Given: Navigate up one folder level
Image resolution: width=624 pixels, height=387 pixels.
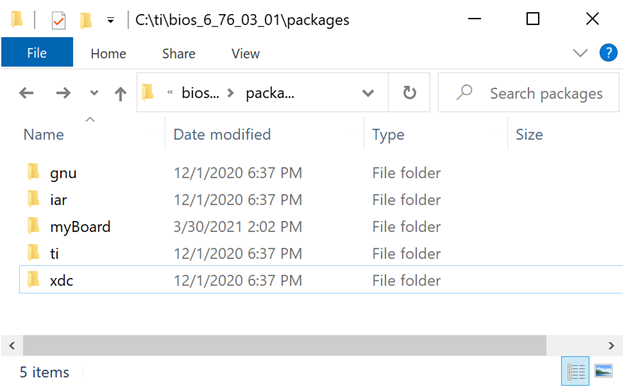Looking at the screenshot, I should tap(120, 94).
